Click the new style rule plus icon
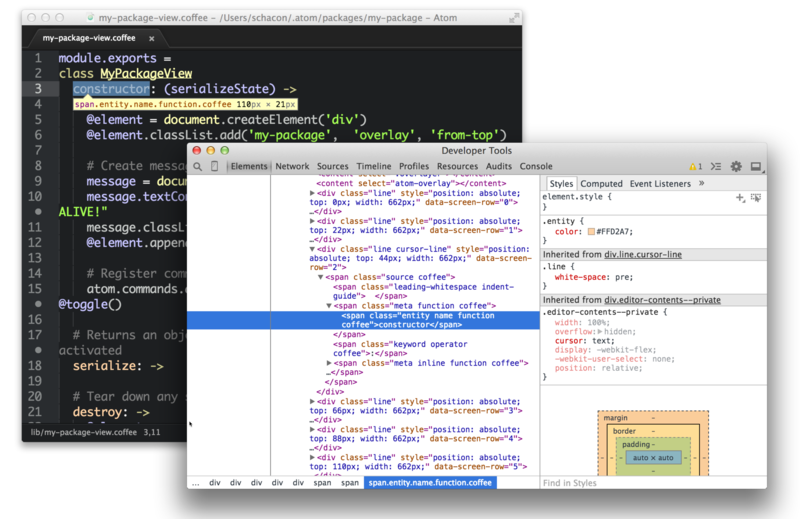The width and height of the screenshot is (800, 519). [x=740, y=198]
